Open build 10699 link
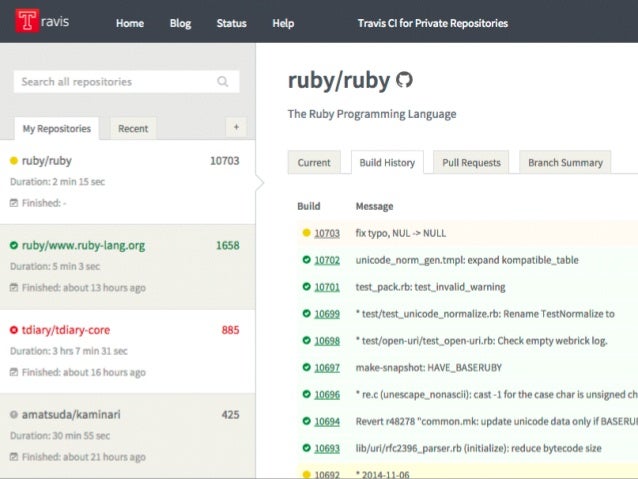638x479 pixels. pos(327,314)
